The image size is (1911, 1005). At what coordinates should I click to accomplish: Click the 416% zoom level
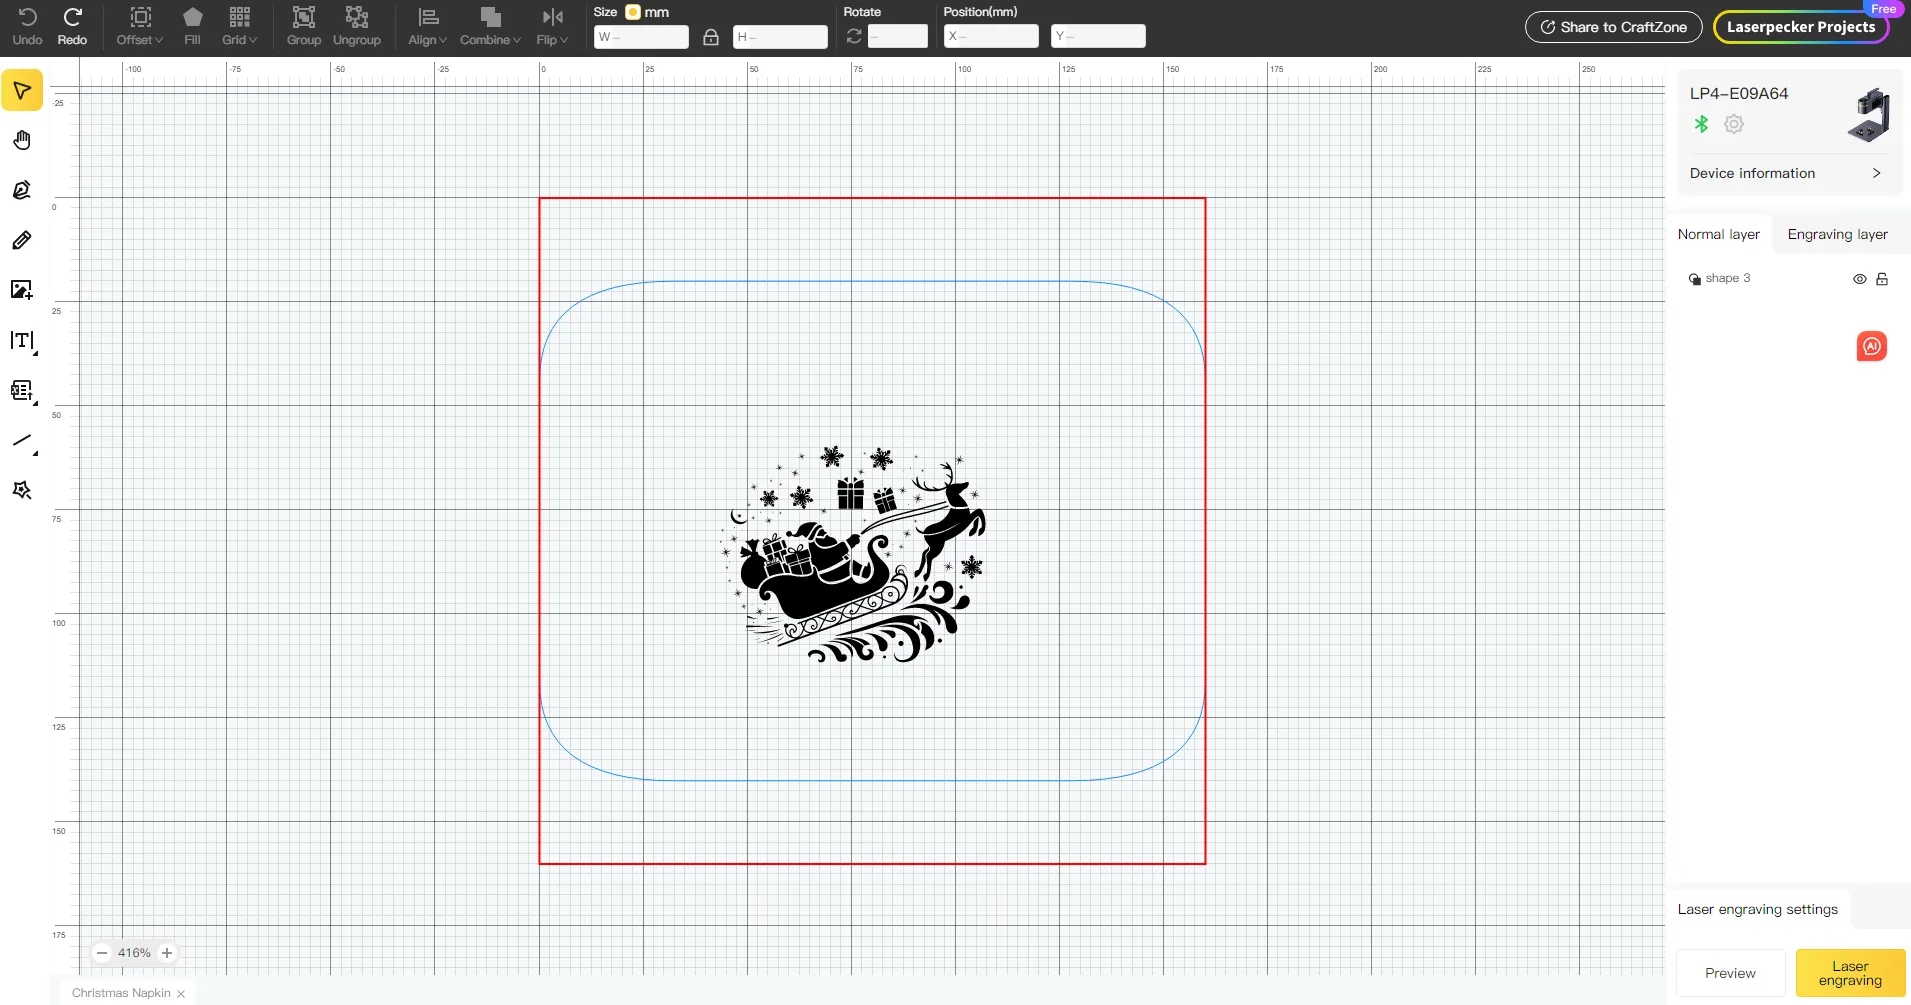click(x=134, y=953)
